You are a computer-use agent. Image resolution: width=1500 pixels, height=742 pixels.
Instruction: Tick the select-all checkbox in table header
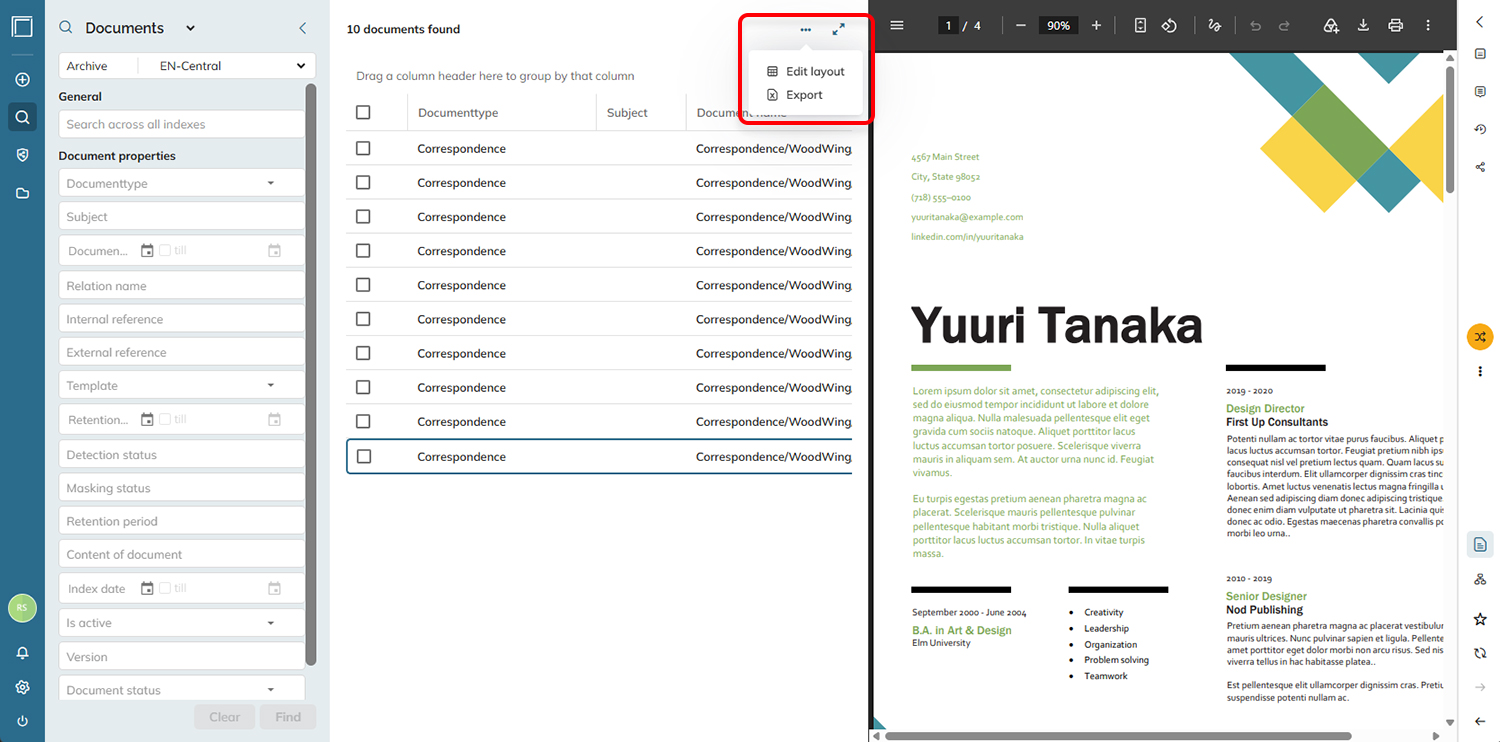pos(363,113)
